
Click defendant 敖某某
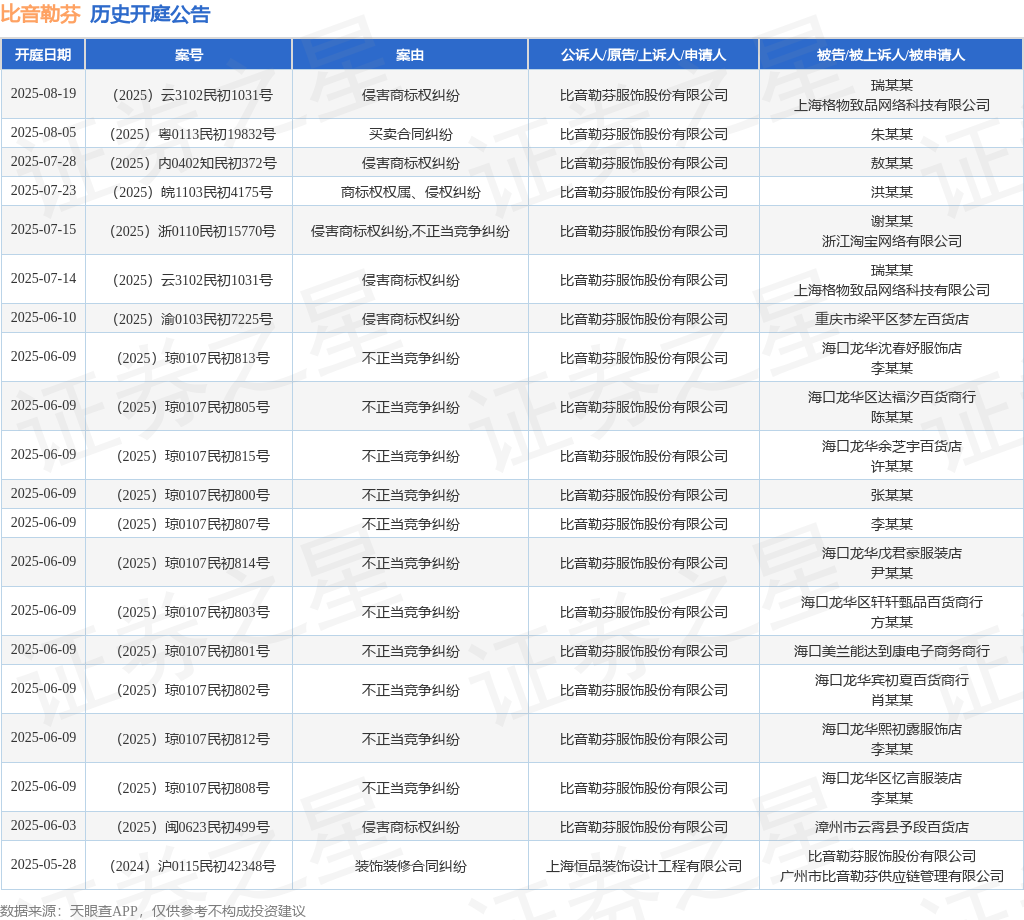coord(891,163)
